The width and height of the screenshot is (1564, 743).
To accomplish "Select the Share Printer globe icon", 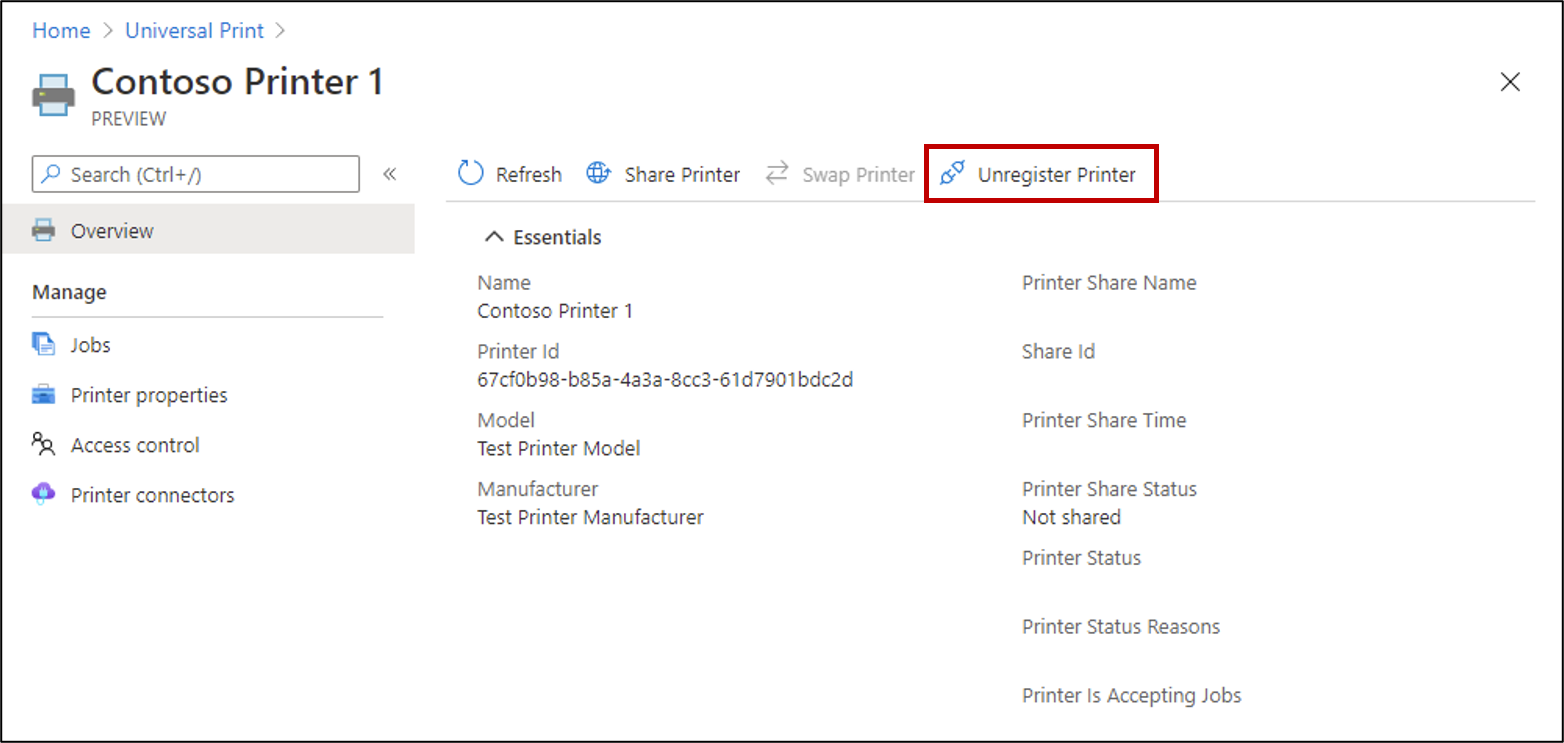I will pos(598,173).
